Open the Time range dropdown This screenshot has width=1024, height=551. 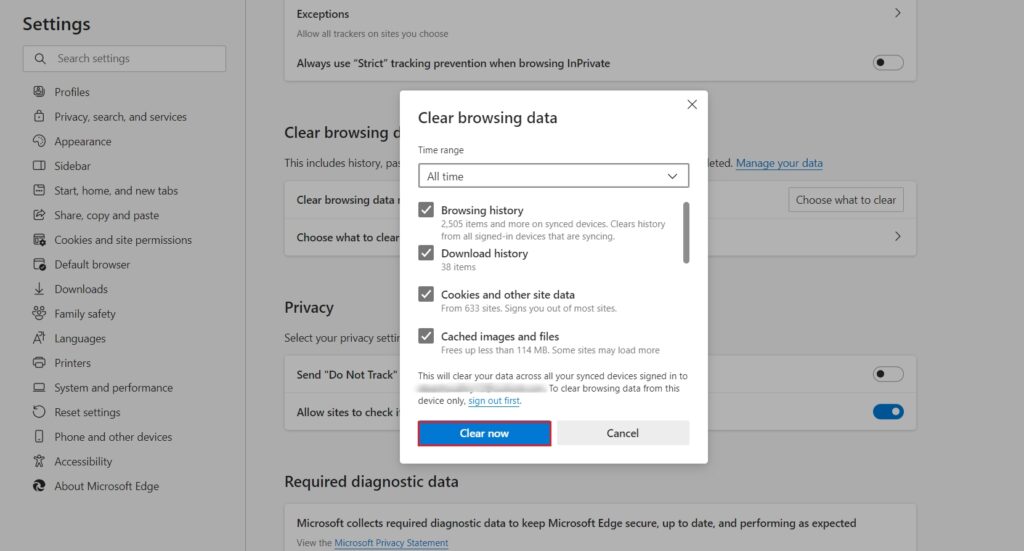click(x=553, y=176)
